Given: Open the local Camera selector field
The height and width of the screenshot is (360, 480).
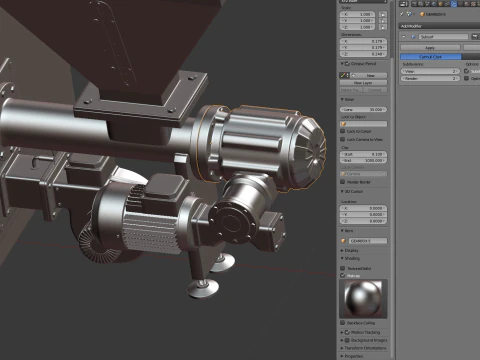Looking at the screenshot, I should click(x=363, y=174).
